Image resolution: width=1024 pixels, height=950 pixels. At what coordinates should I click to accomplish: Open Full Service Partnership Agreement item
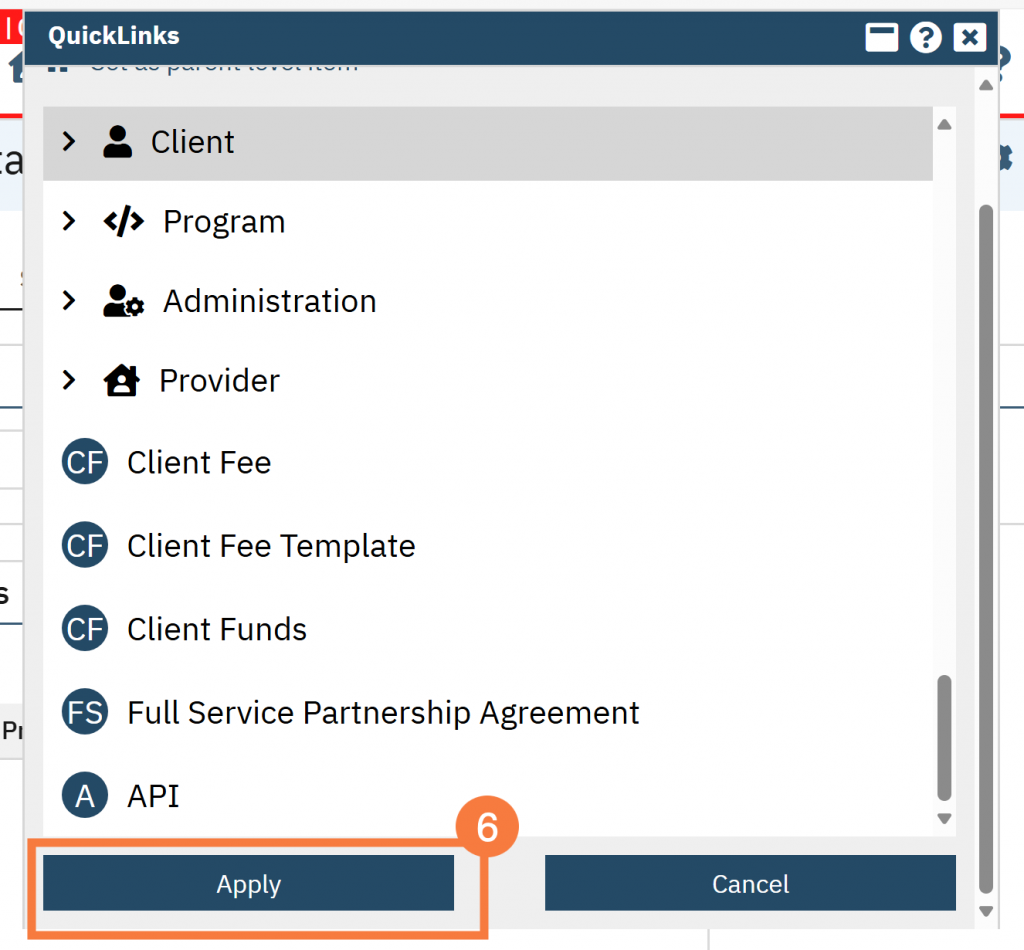pyautogui.click(x=383, y=713)
